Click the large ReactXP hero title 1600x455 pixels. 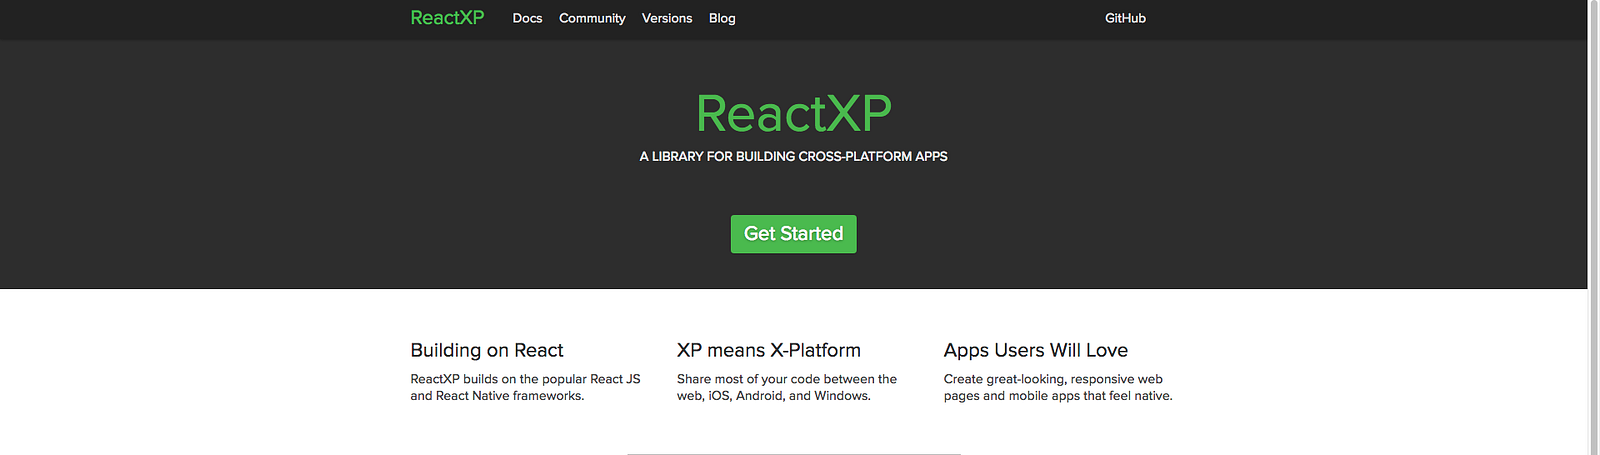pyautogui.click(x=794, y=113)
